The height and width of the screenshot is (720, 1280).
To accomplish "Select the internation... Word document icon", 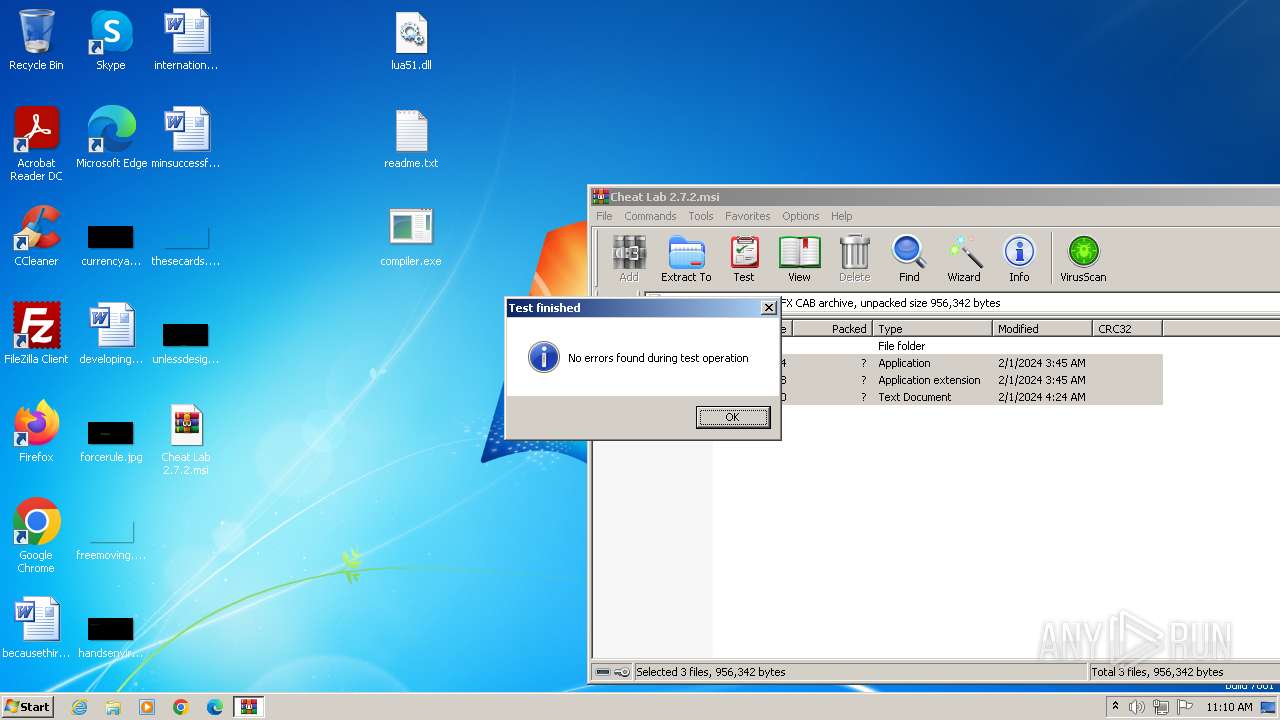I will coord(186,40).
